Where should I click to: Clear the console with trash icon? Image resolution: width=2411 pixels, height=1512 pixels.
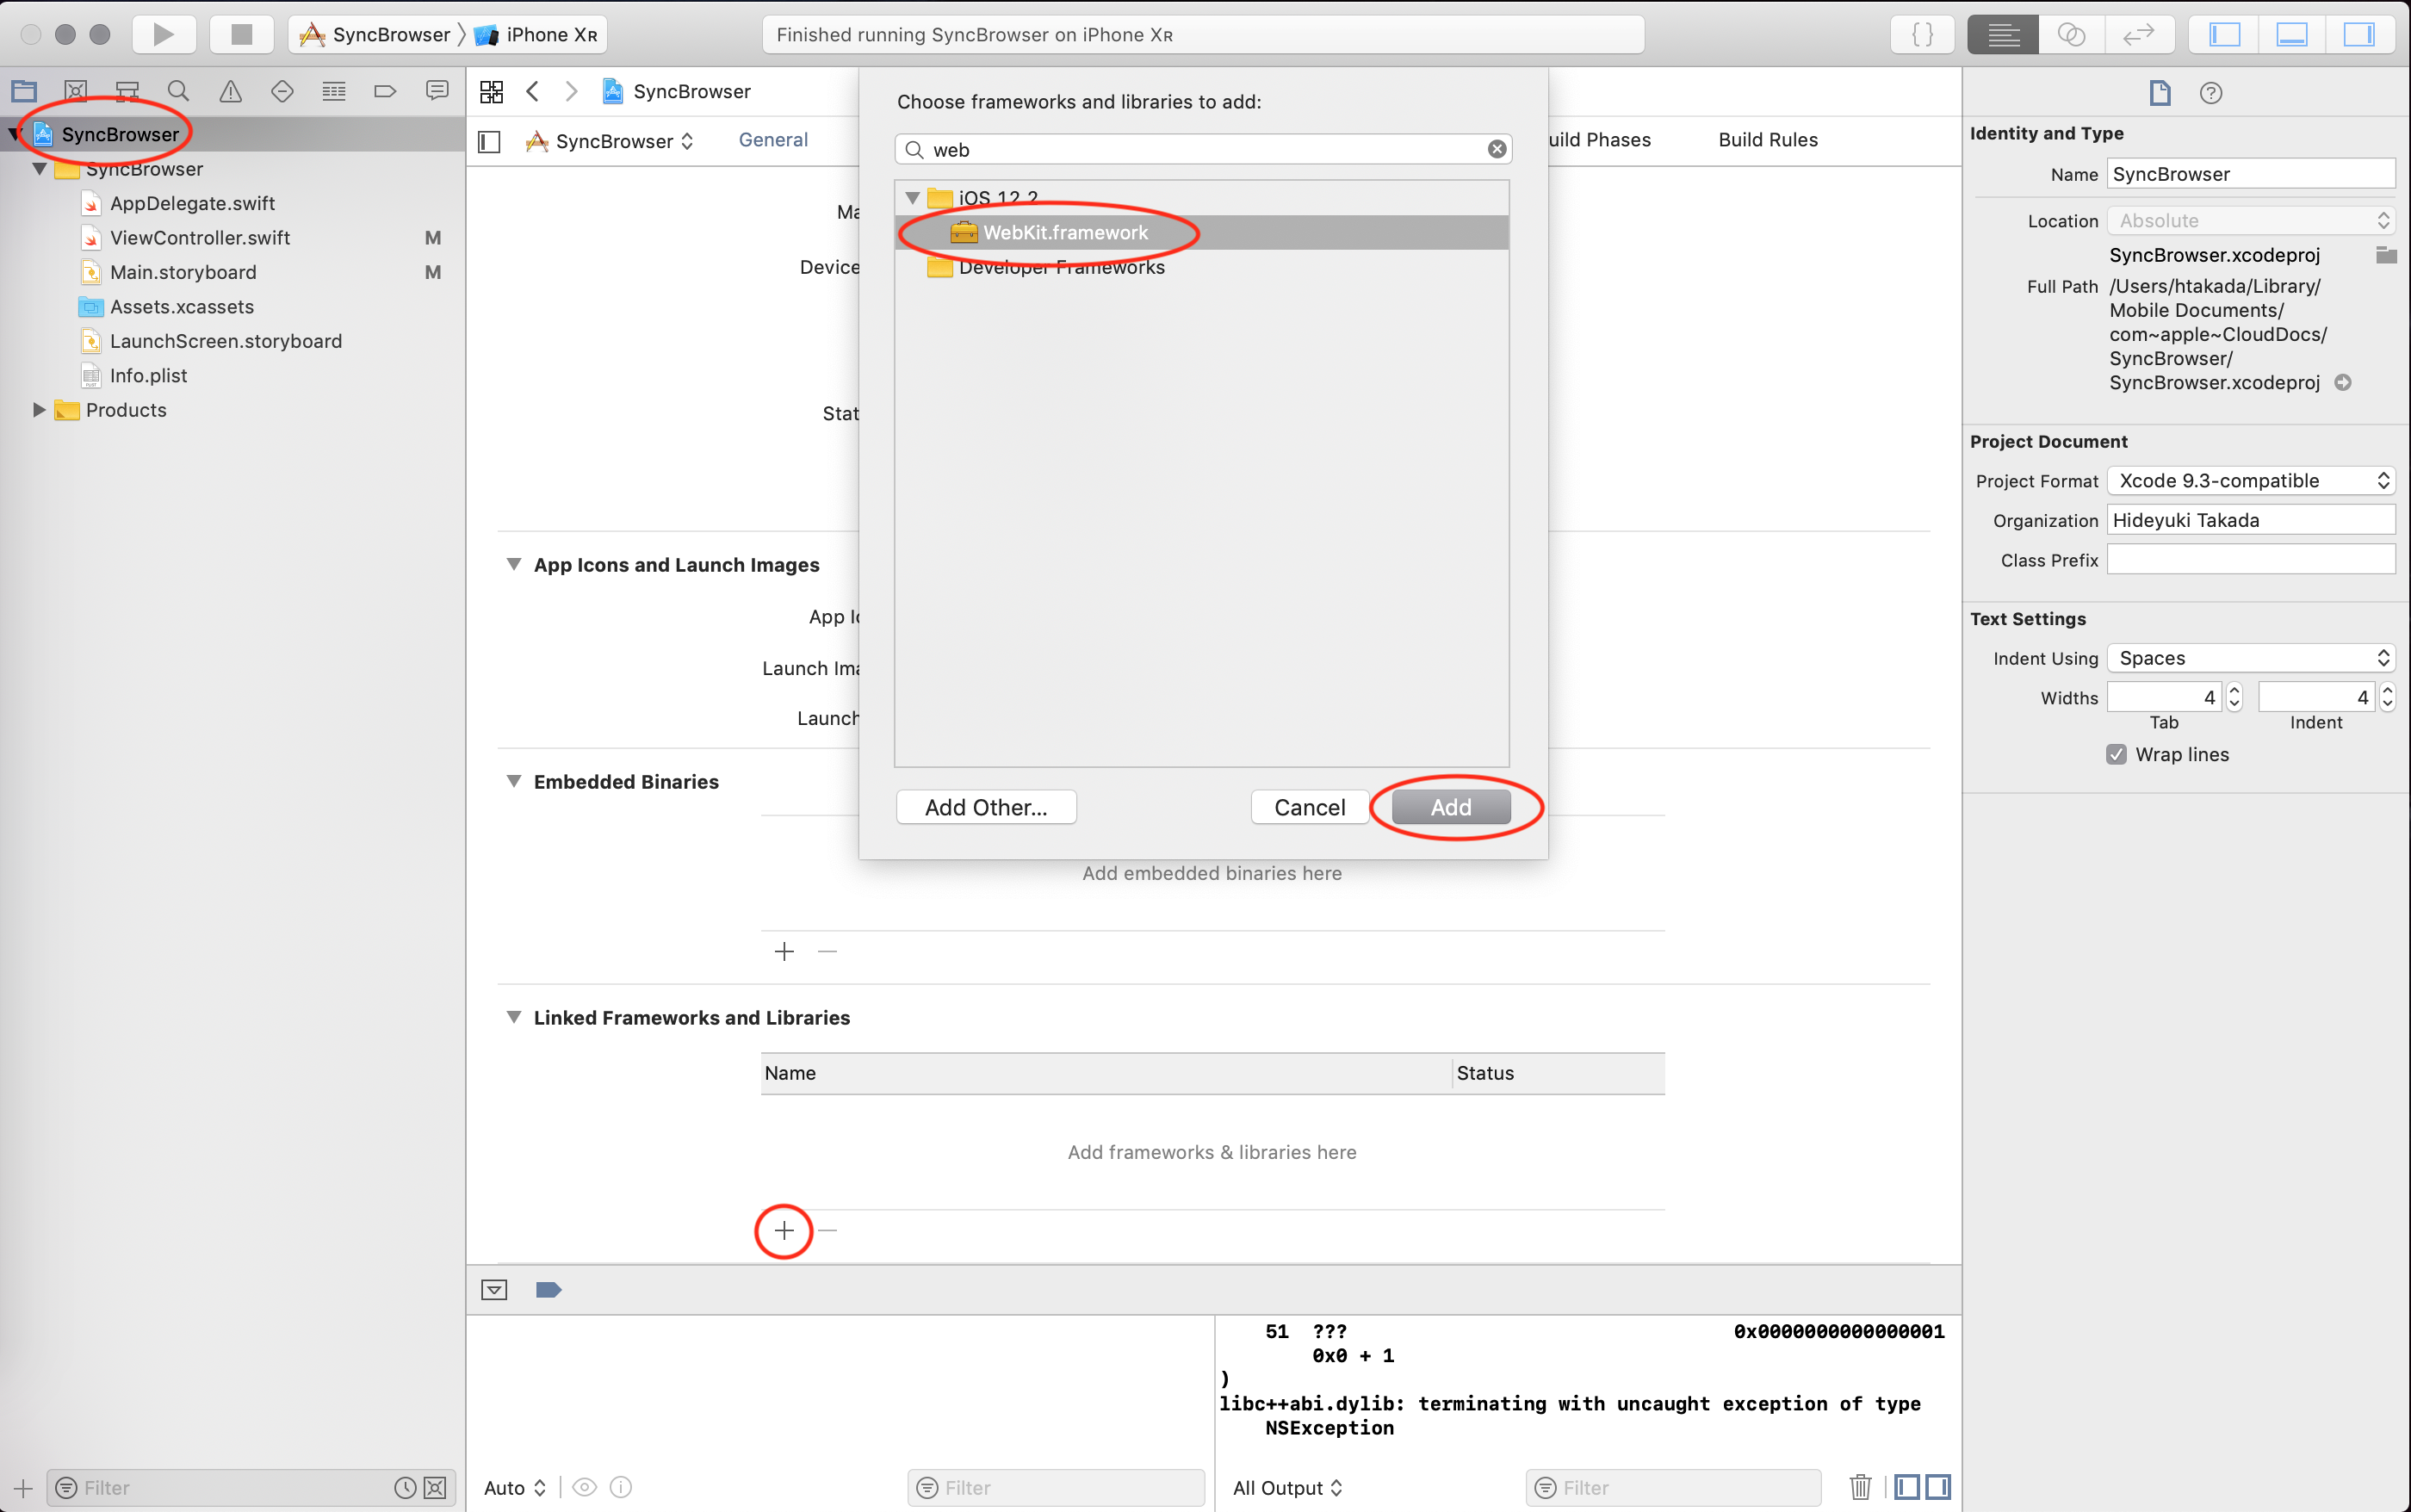tap(1860, 1487)
